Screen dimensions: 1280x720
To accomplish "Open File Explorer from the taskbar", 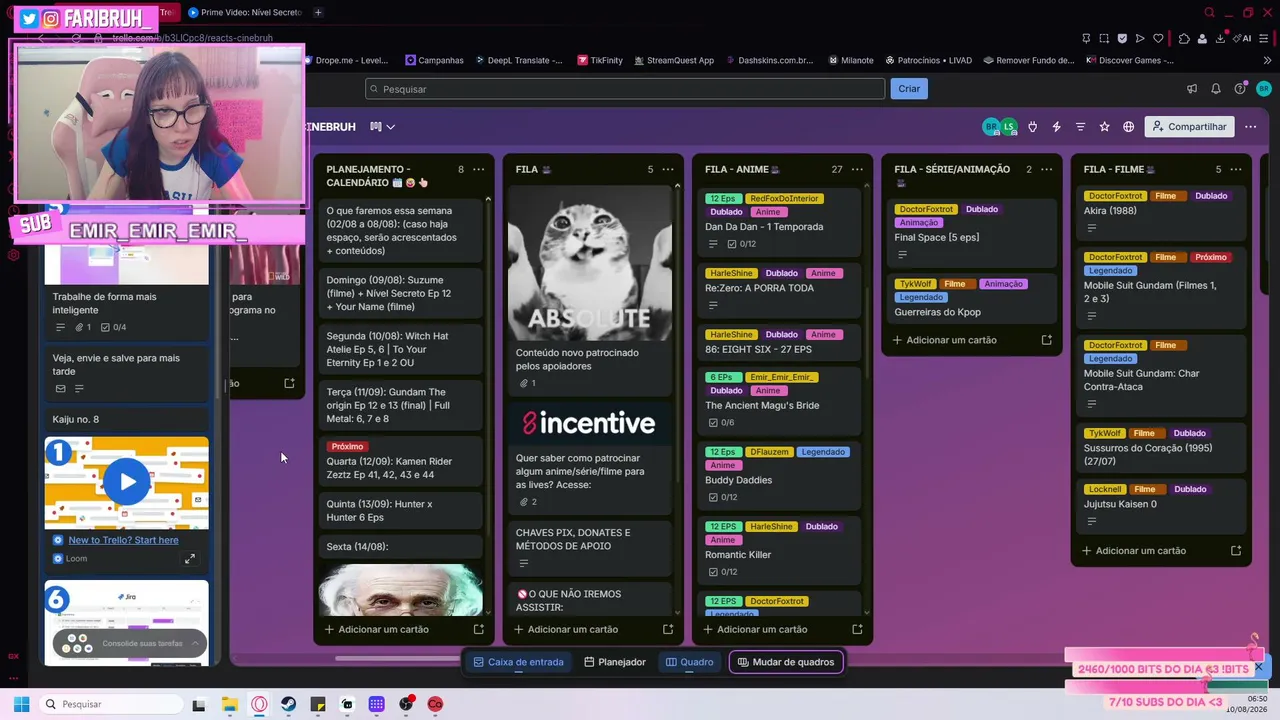I will tap(230, 704).
